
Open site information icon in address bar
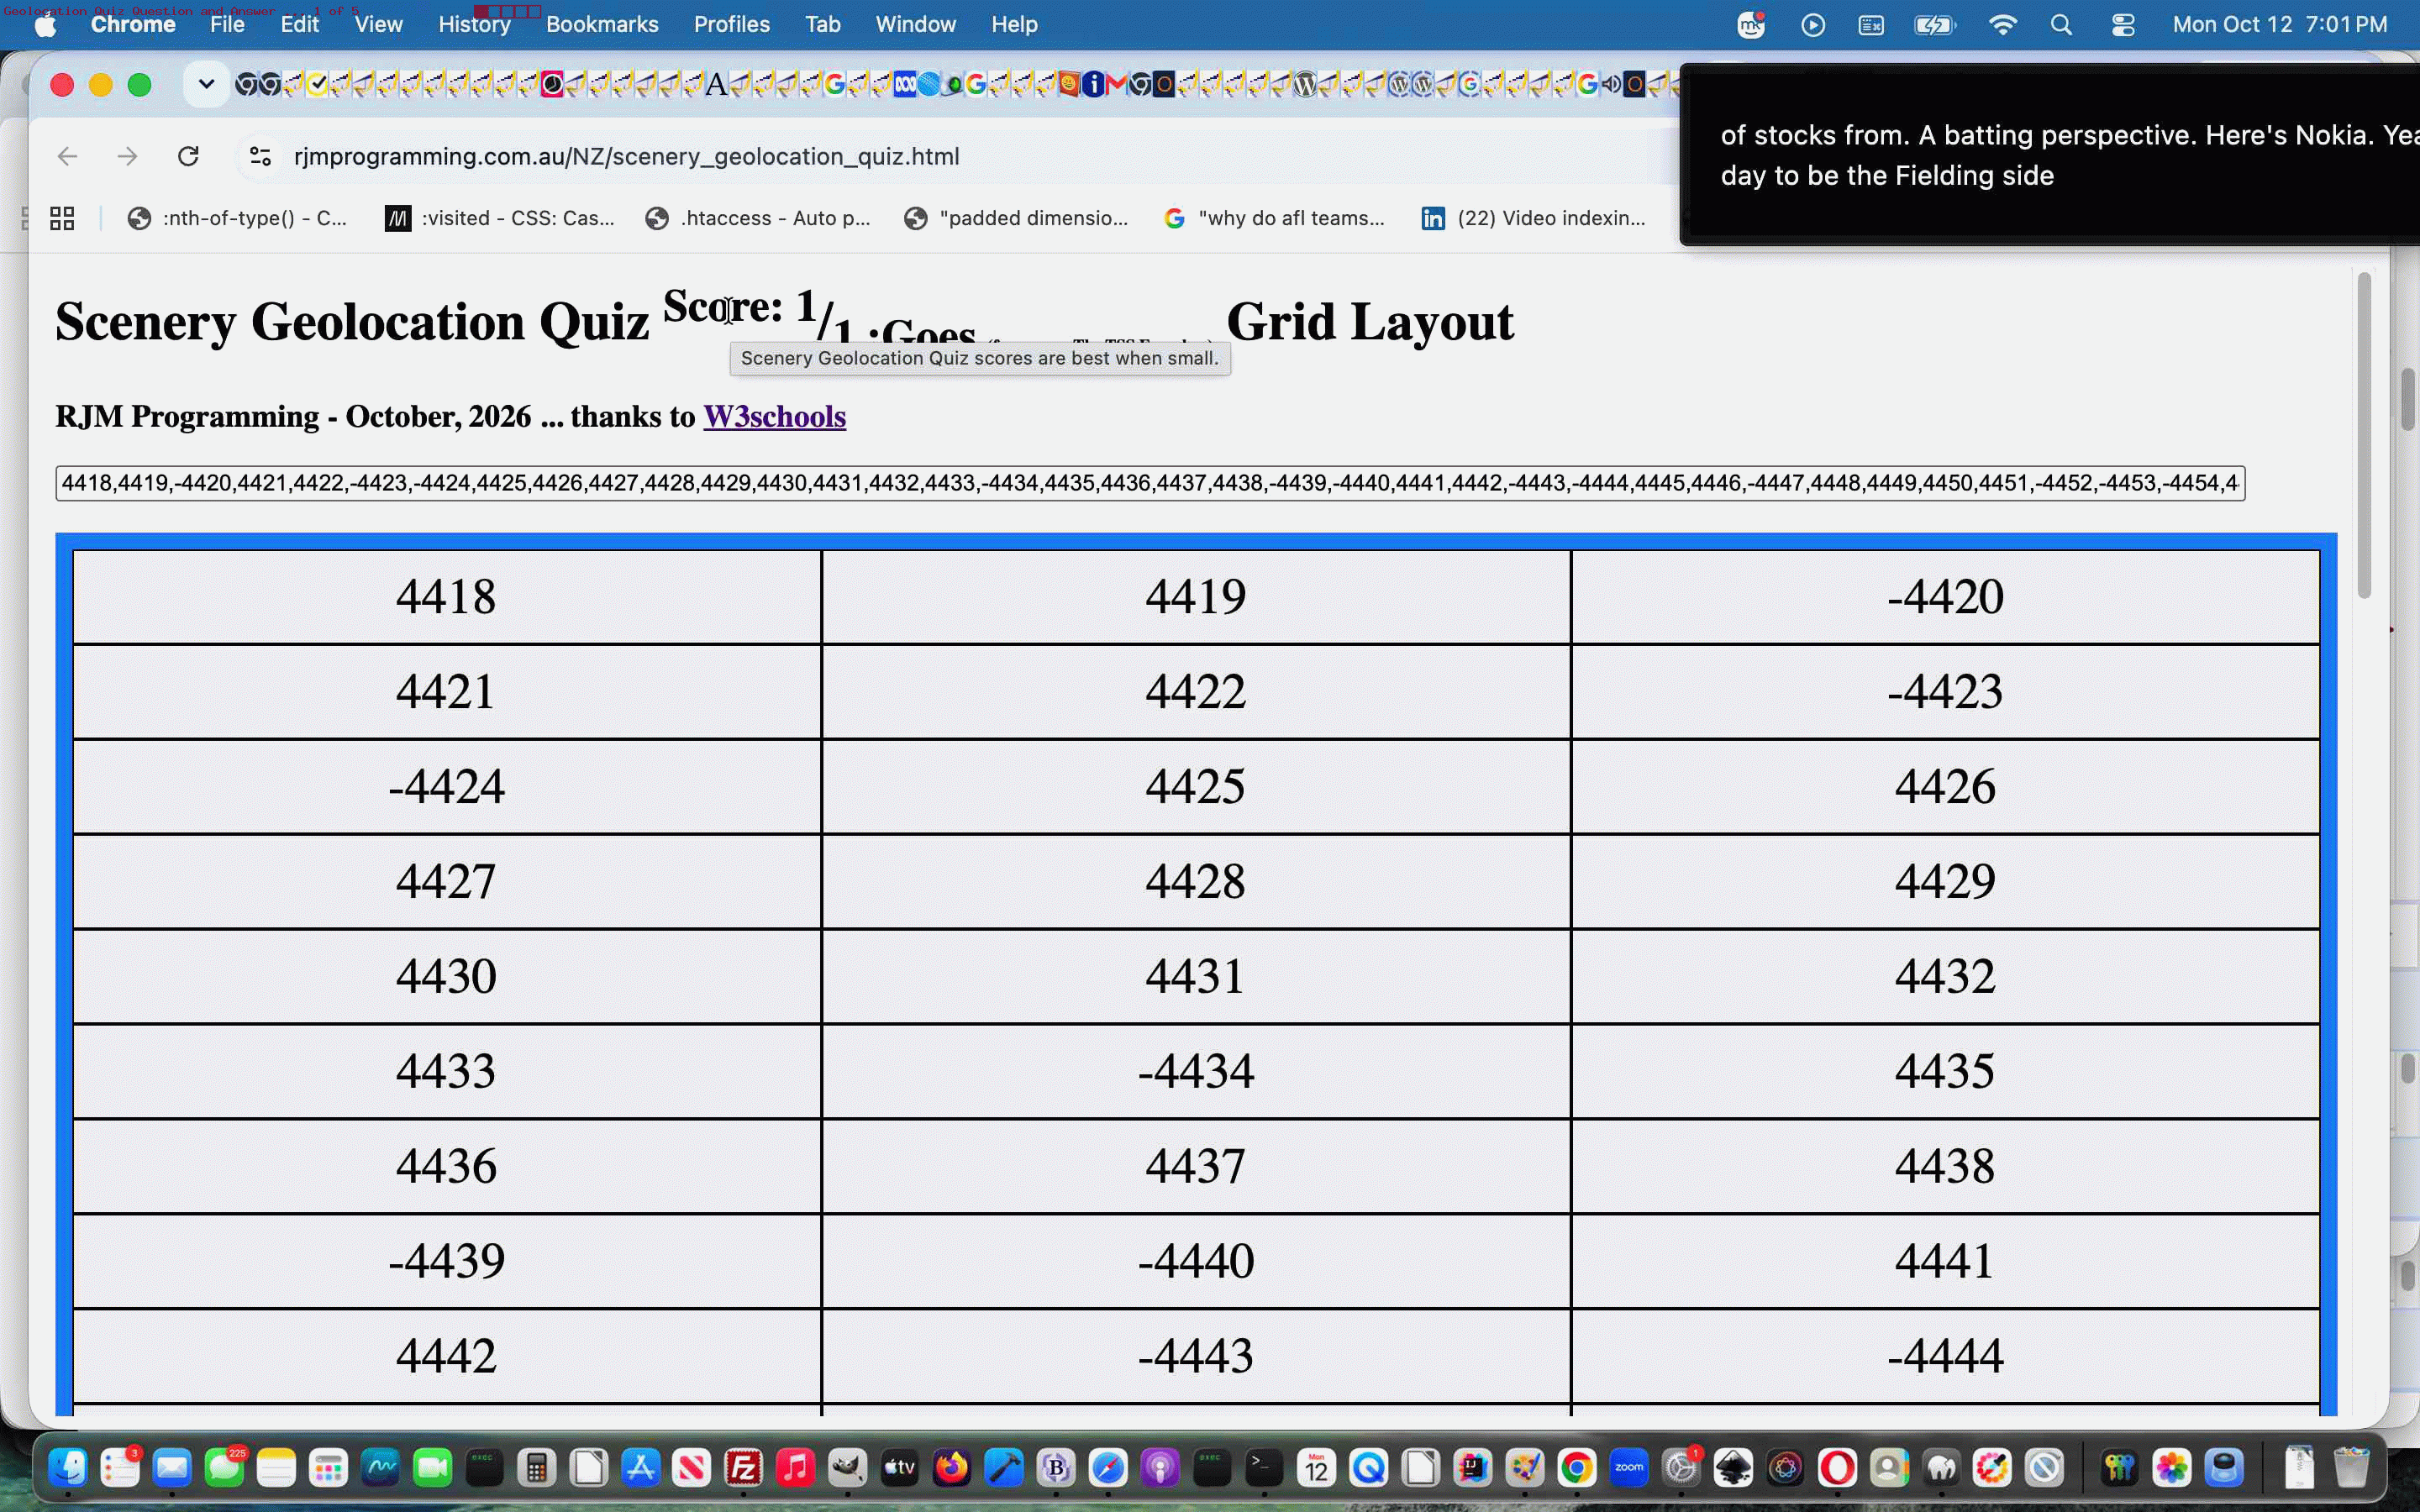click(x=260, y=156)
